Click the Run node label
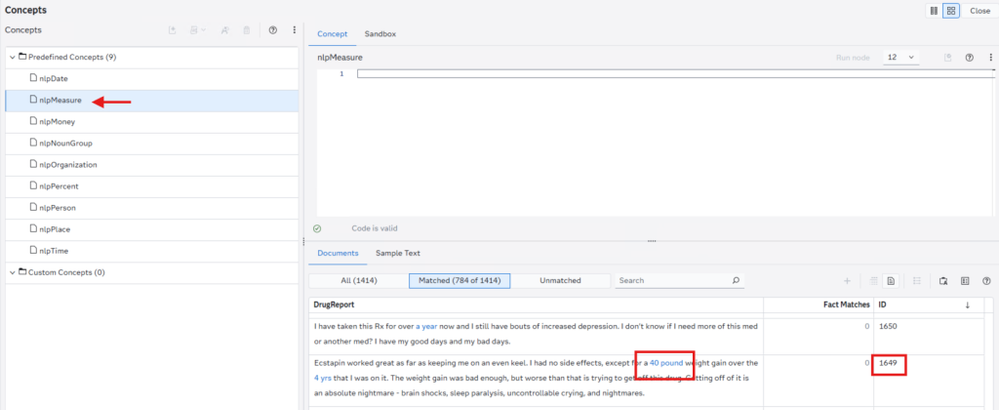999x410 pixels. [852, 57]
